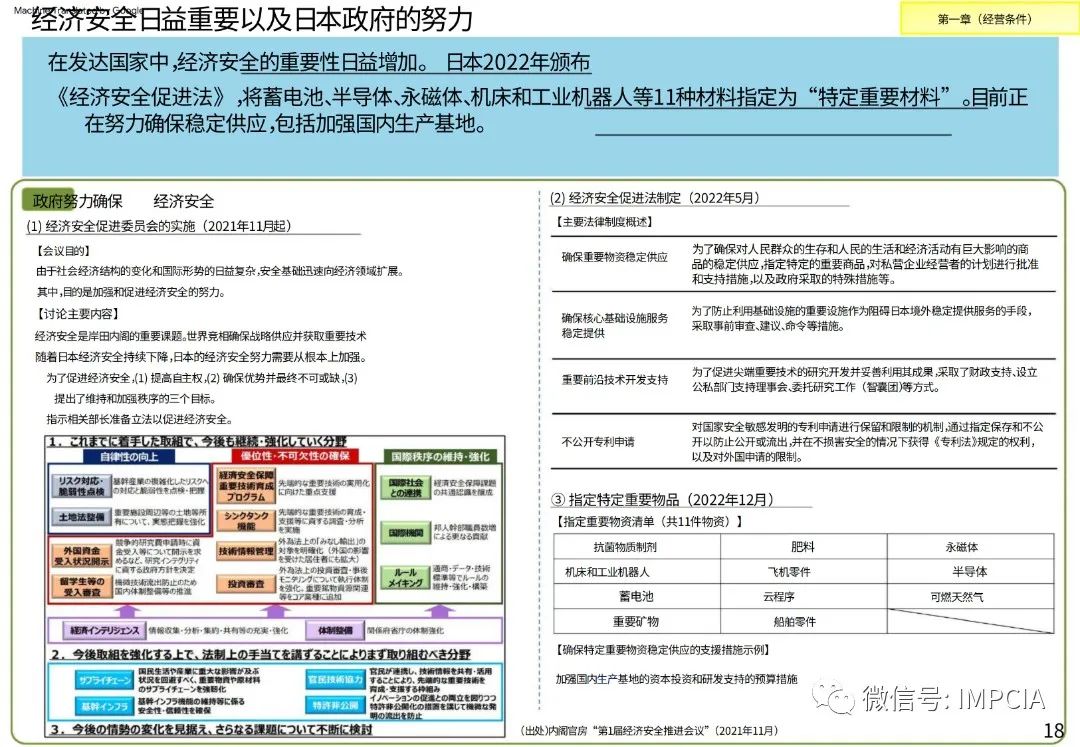Select the 土地法整備 box in diagram
1080x747 pixels.
tap(81, 517)
